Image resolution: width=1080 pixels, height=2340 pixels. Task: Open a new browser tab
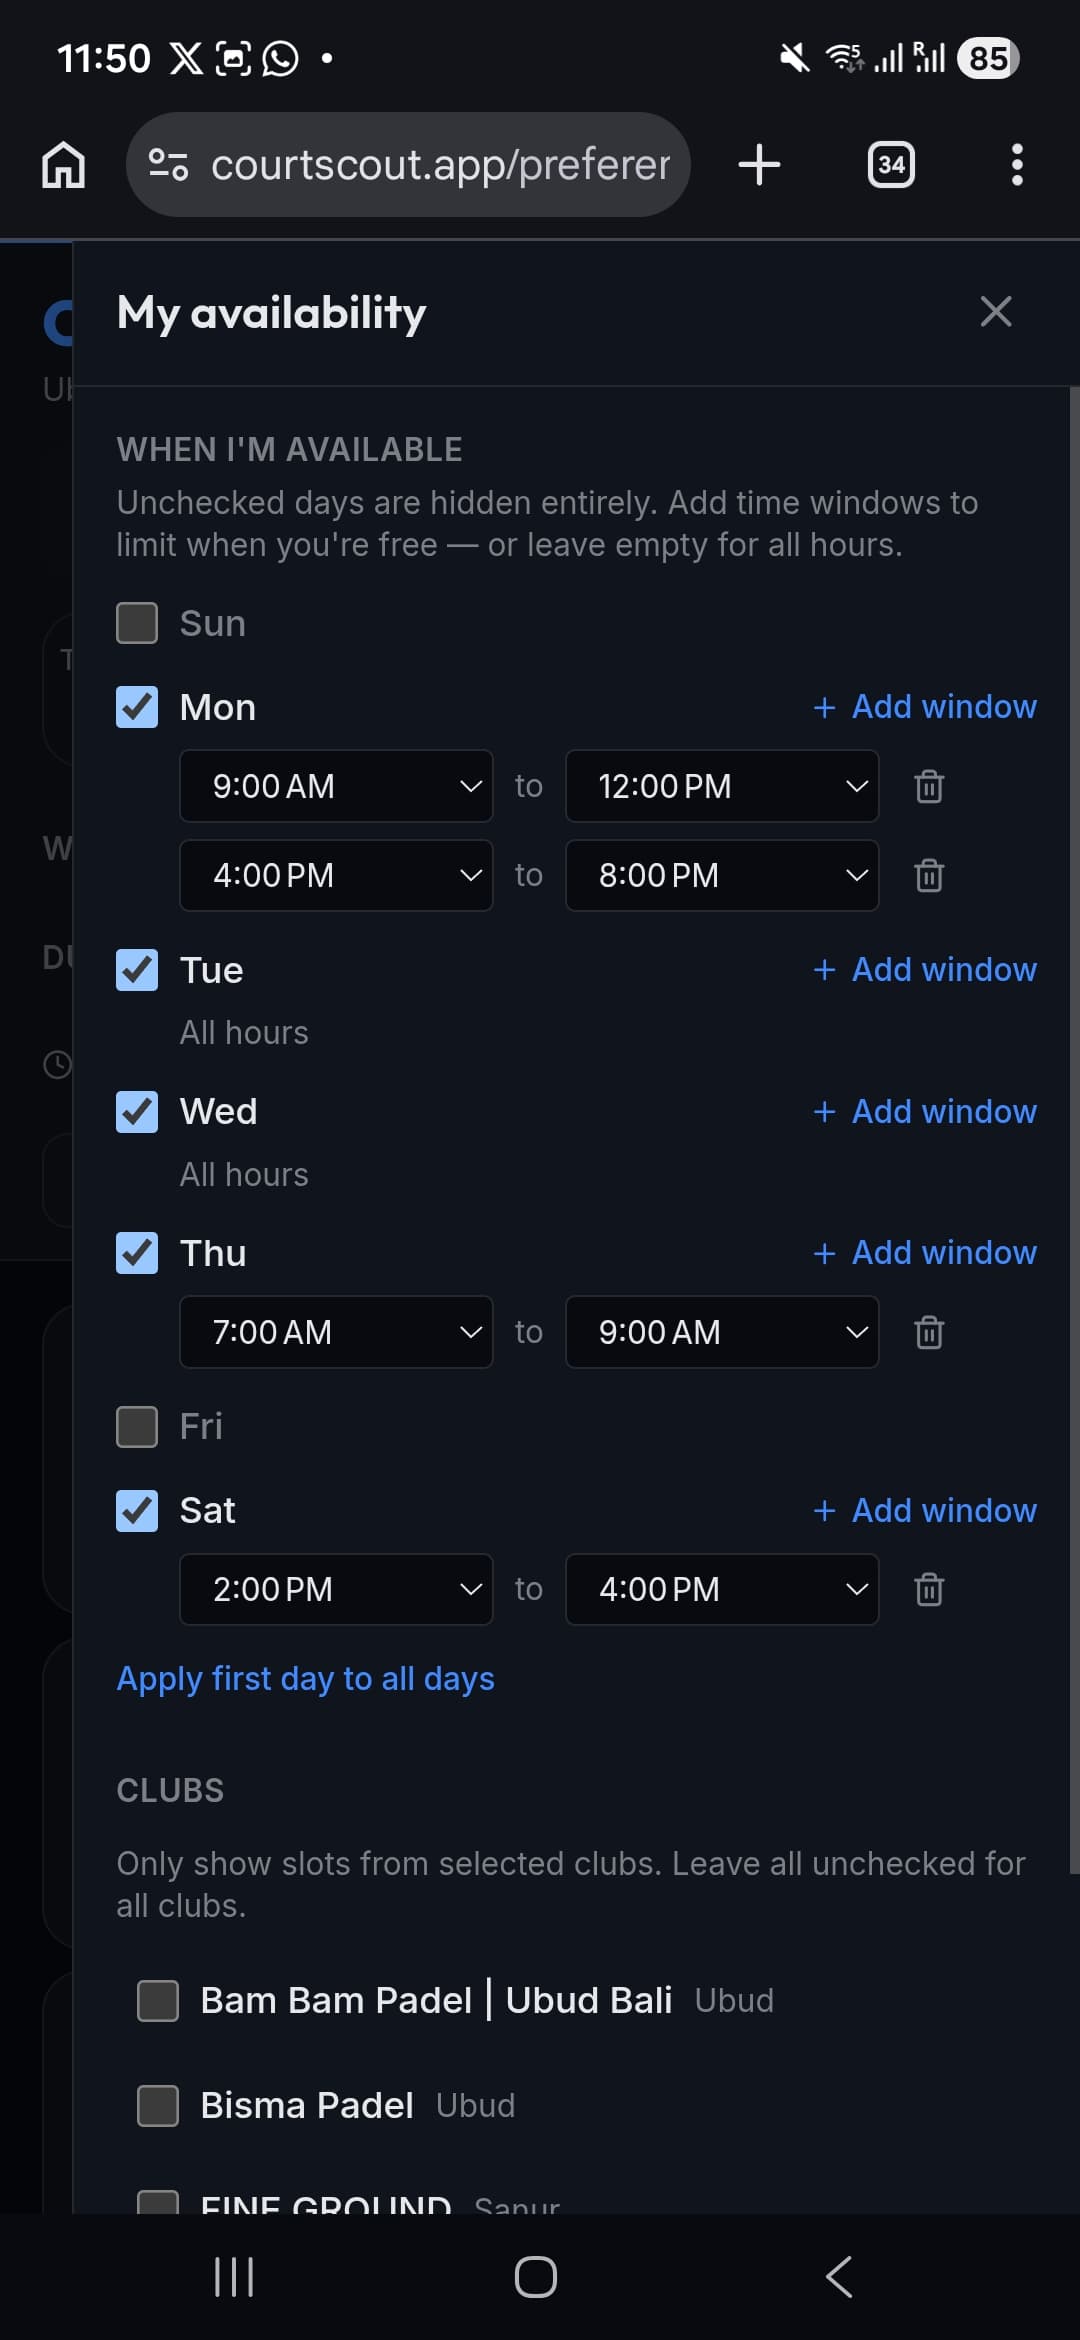759,164
